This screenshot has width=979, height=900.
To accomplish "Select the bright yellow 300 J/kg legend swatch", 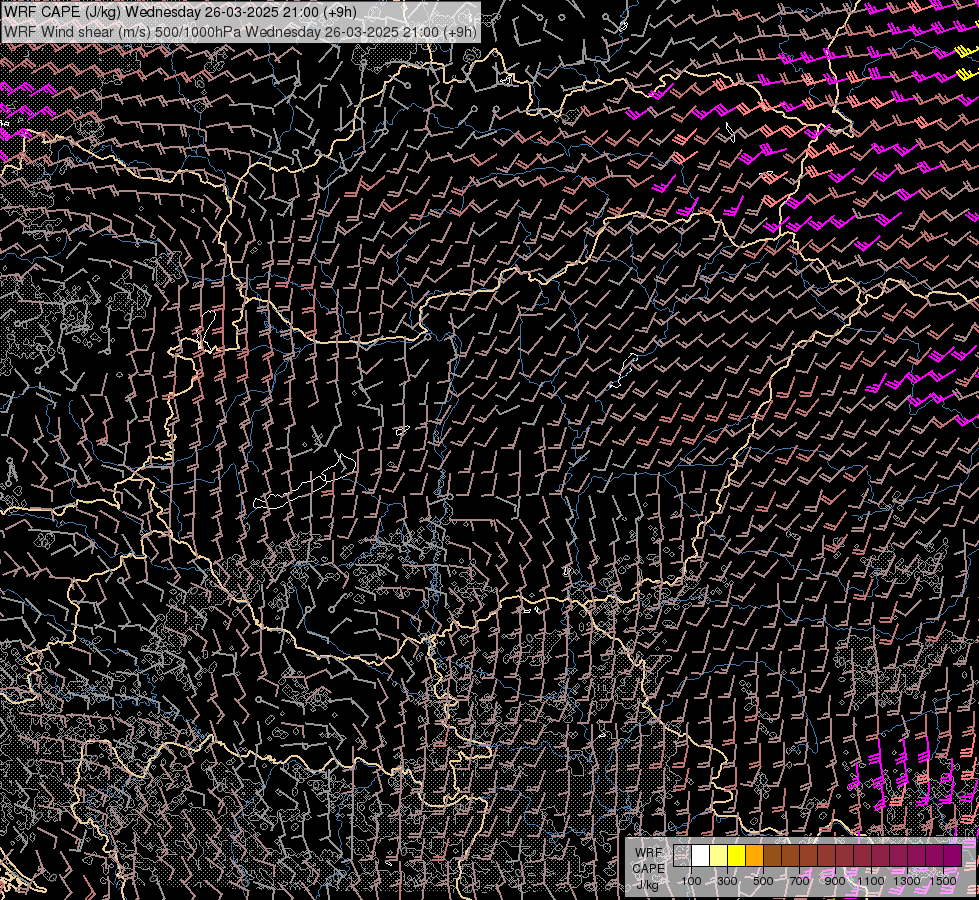I will coord(737,856).
